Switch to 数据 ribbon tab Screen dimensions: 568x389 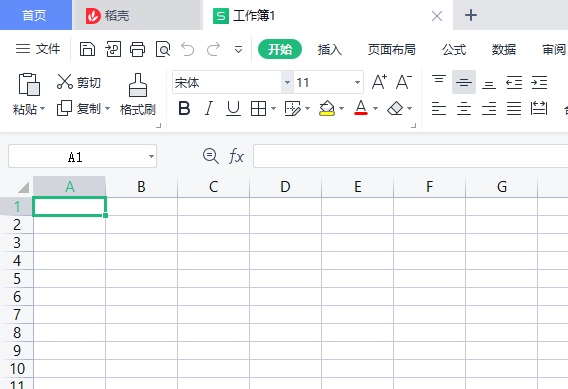(504, 49)
